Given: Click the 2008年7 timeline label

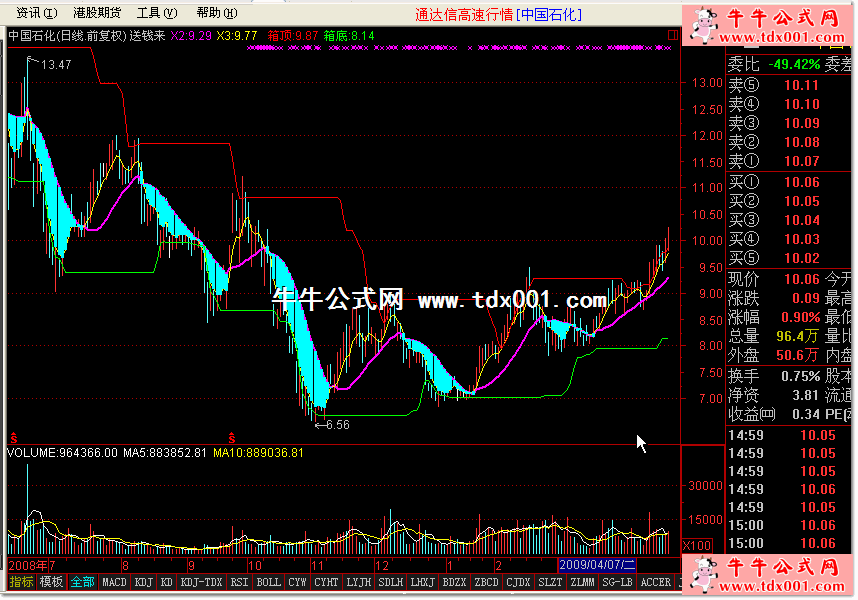Looking at the screenshot, I should pos(32,566).
